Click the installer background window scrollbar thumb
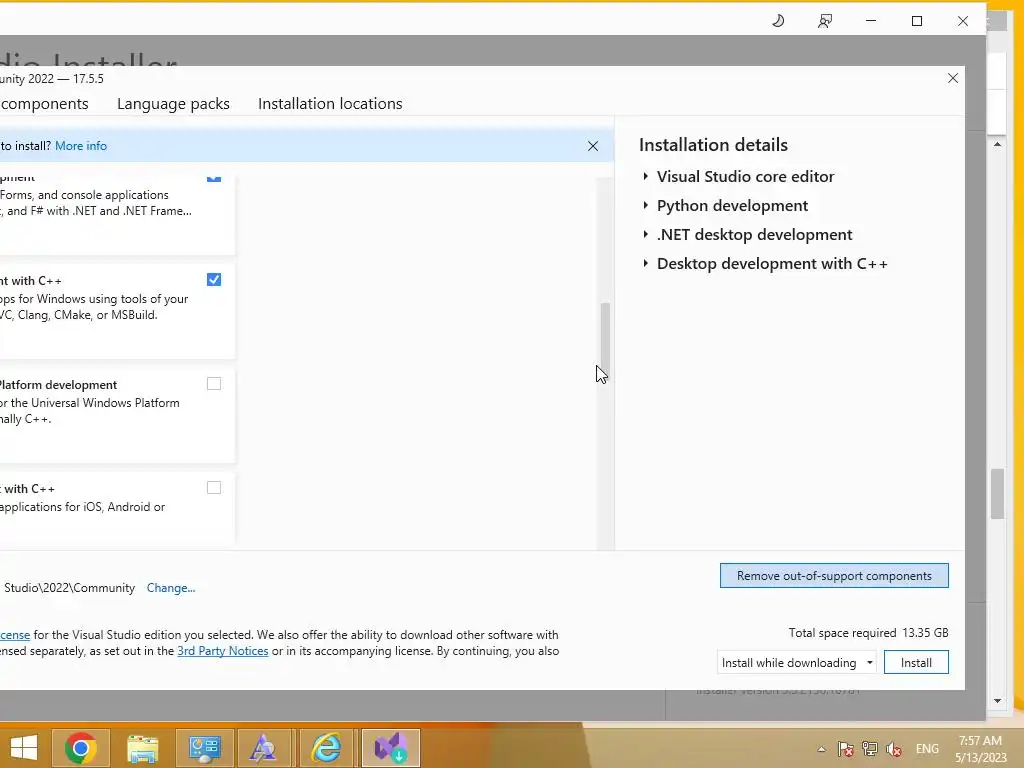This screenshot has width=1024, height=768. [997, 494]
